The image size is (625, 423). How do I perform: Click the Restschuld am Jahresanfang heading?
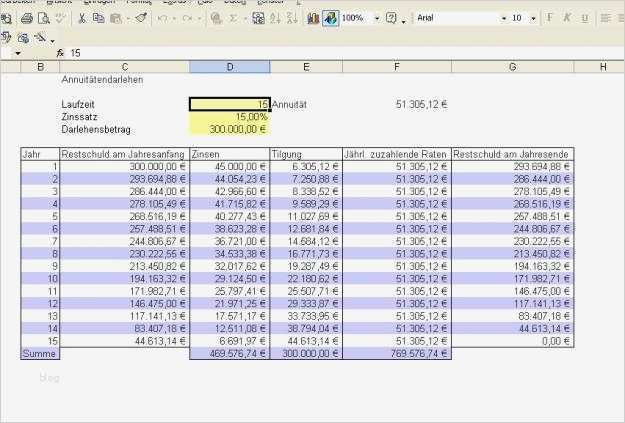(125, 154)
